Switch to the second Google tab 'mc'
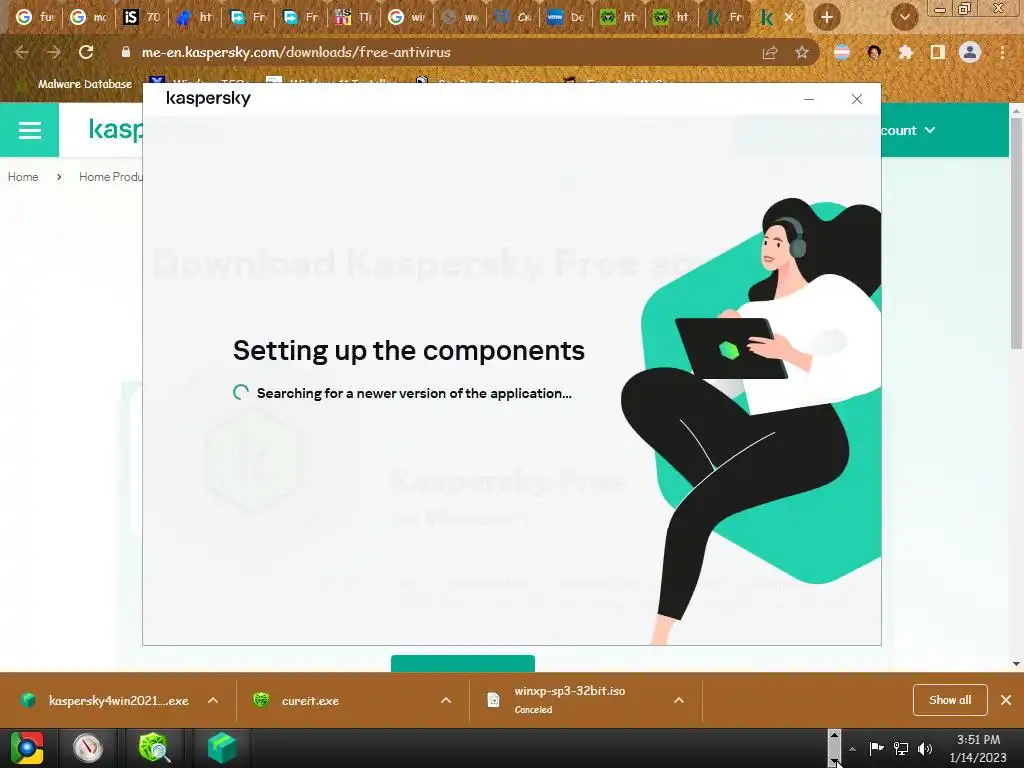The height and width of the screenshot is (768, 1024). pos(88,17)
